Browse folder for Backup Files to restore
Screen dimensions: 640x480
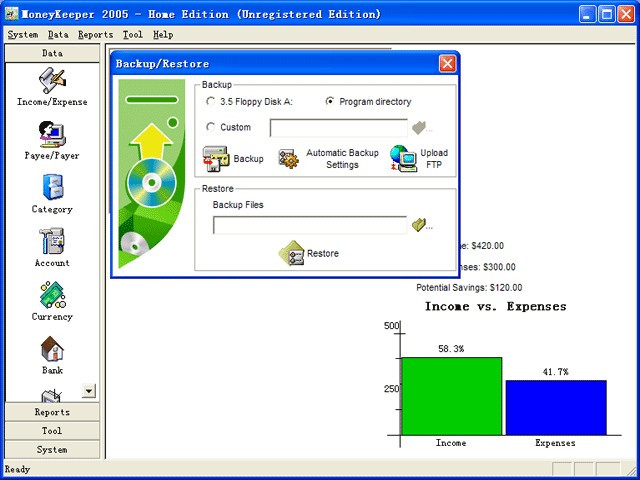pyautogui.click(x=422, y=225)
